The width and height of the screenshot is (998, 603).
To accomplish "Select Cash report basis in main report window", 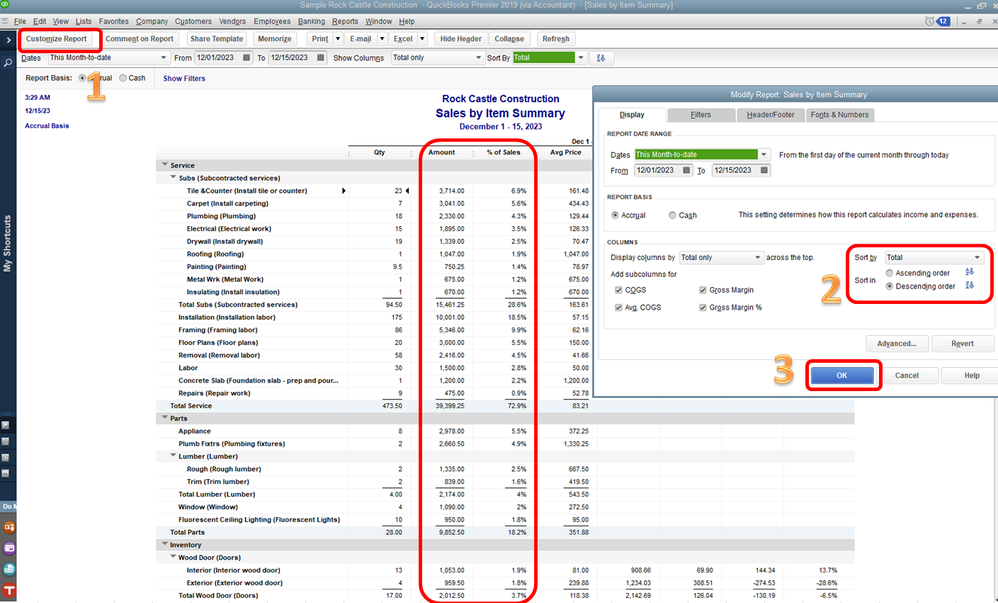I will point(123,78).
